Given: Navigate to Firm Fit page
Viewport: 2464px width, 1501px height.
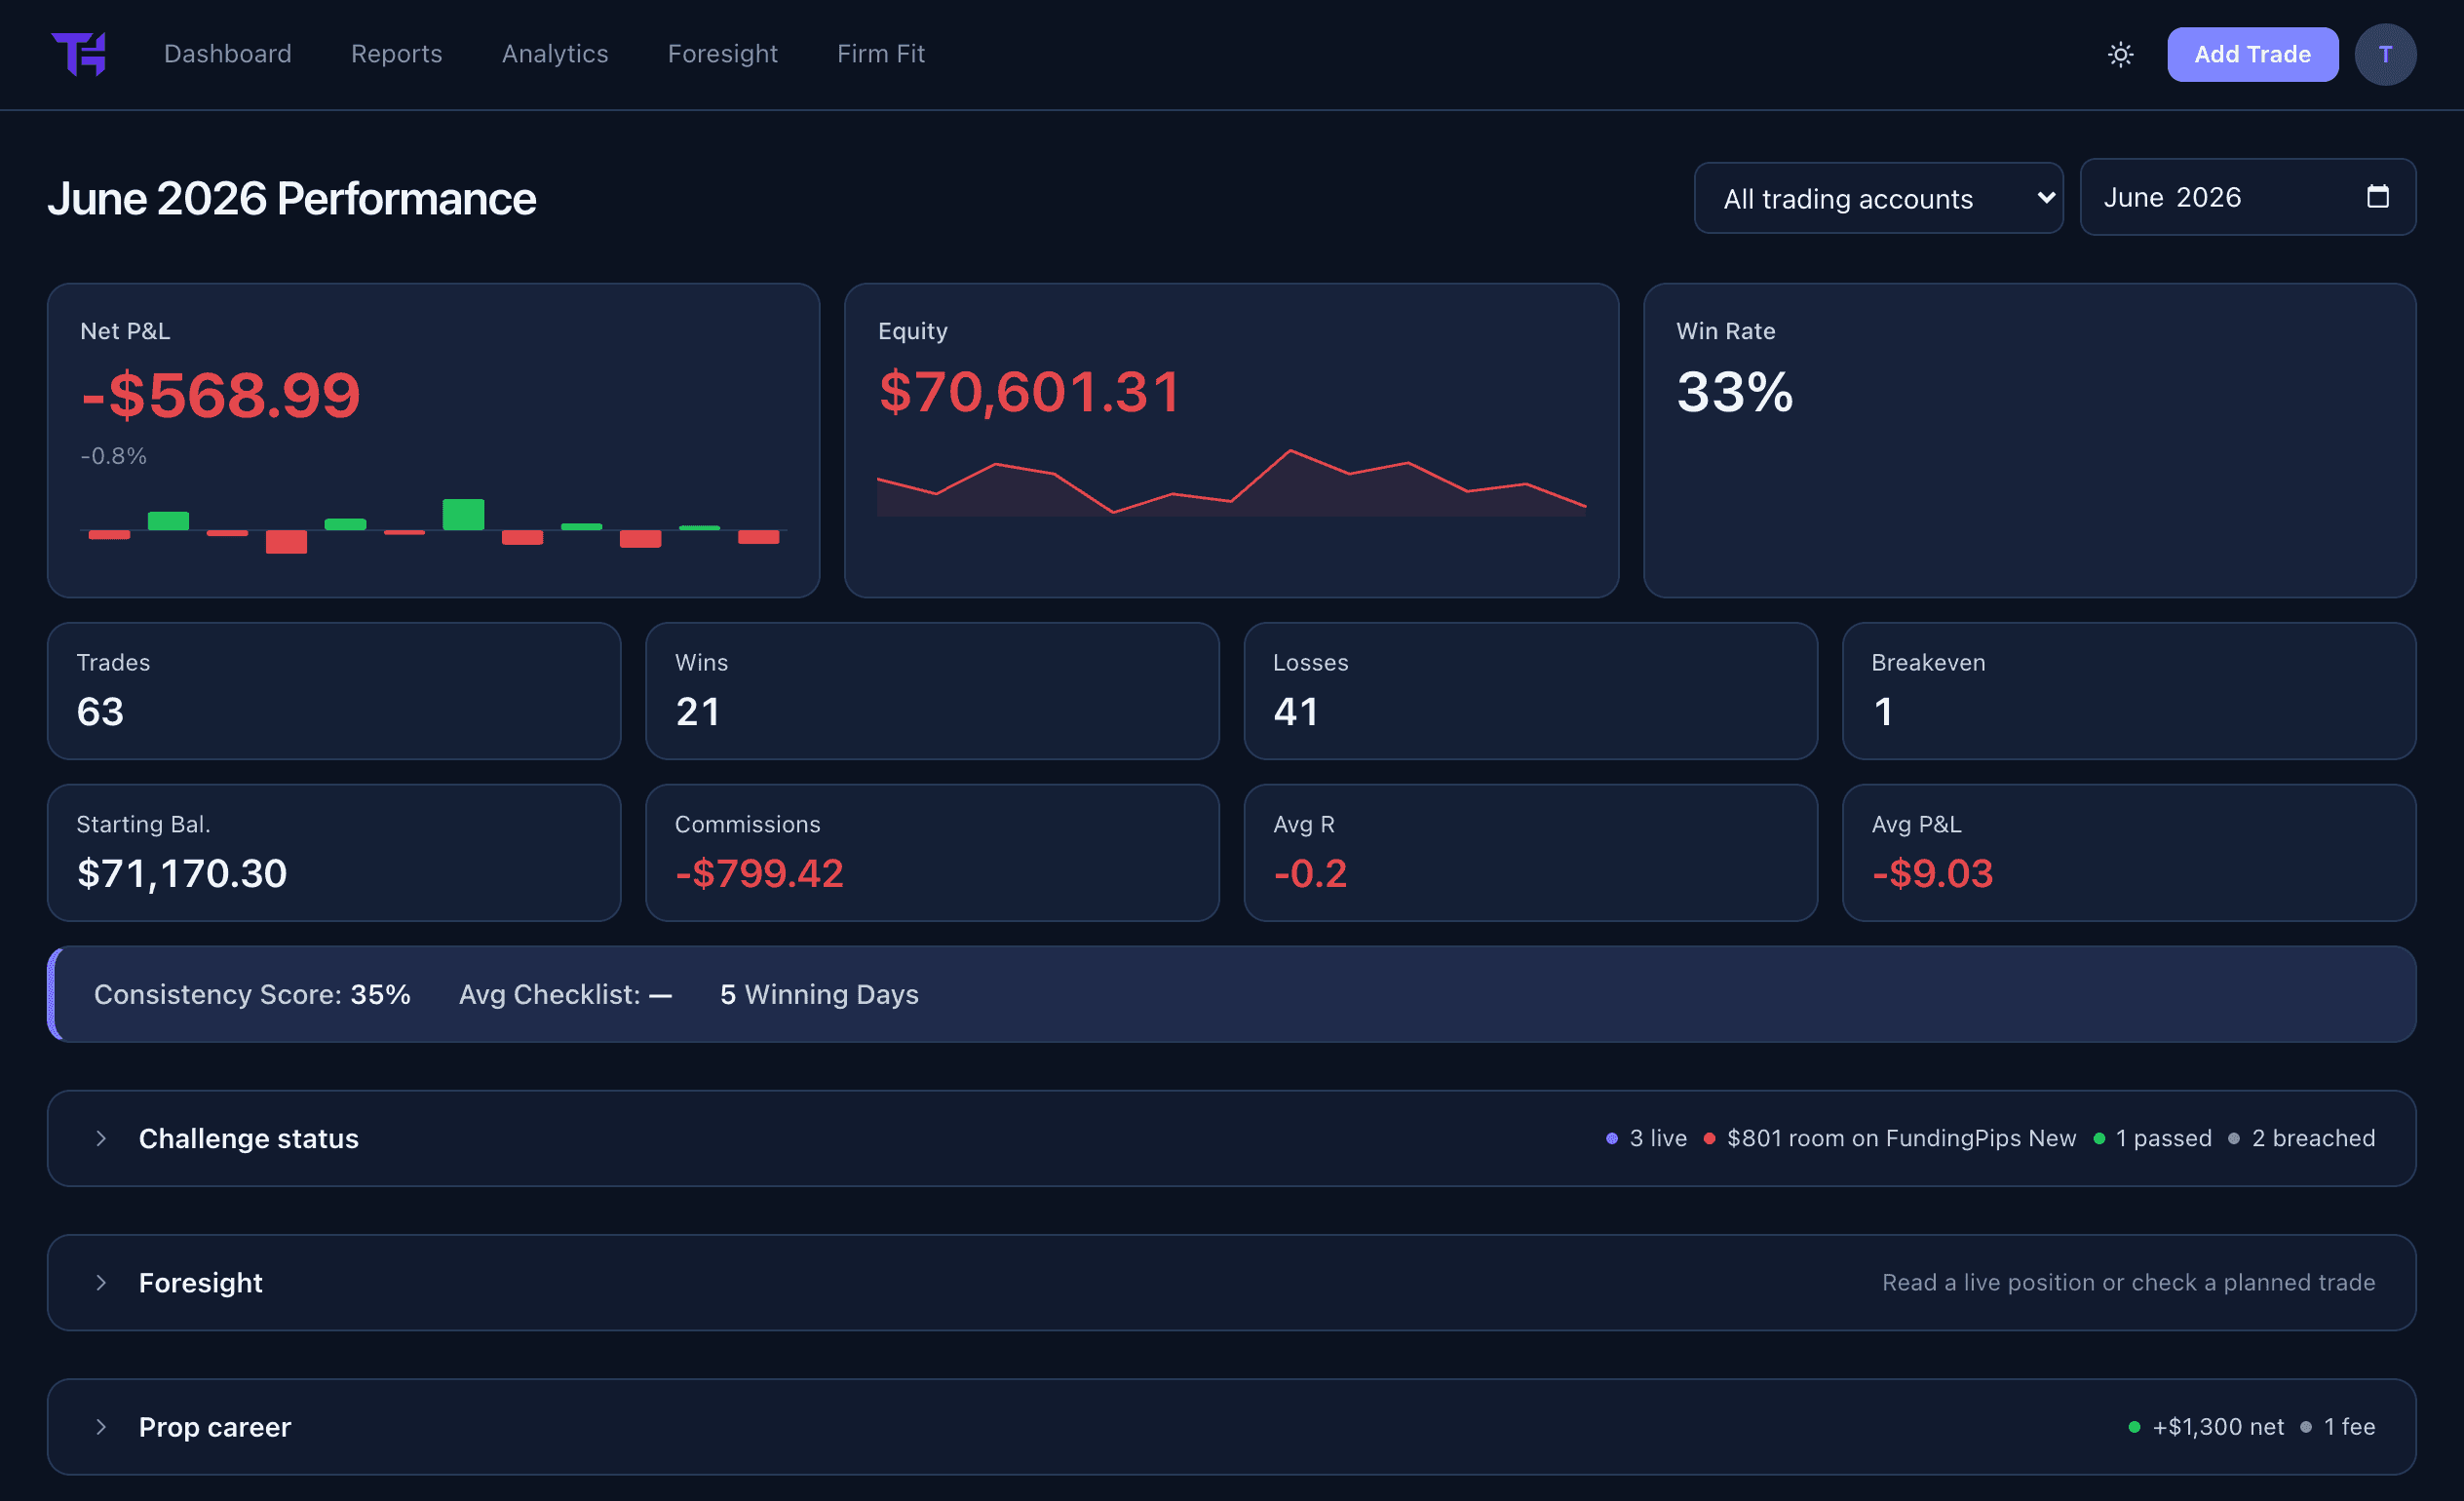Looking at the screenshot, I should (x=881, y=54).
